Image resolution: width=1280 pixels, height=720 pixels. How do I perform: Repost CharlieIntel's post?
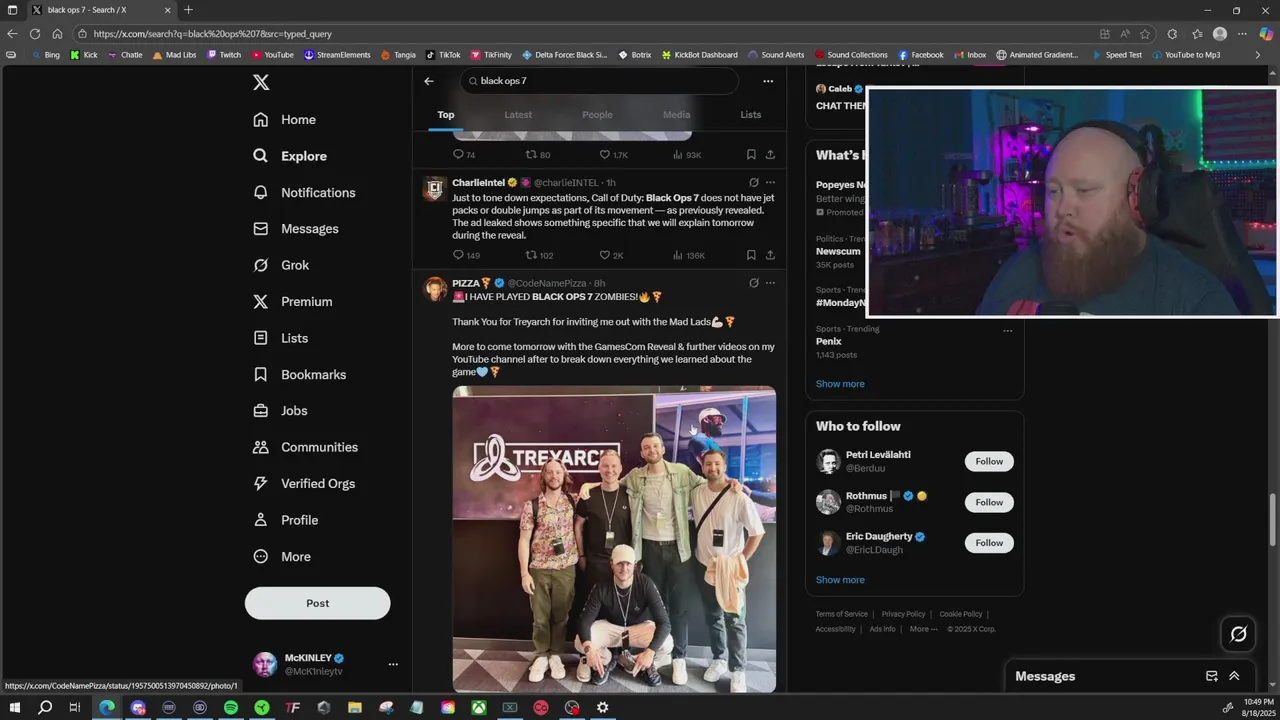click(539, 255)
